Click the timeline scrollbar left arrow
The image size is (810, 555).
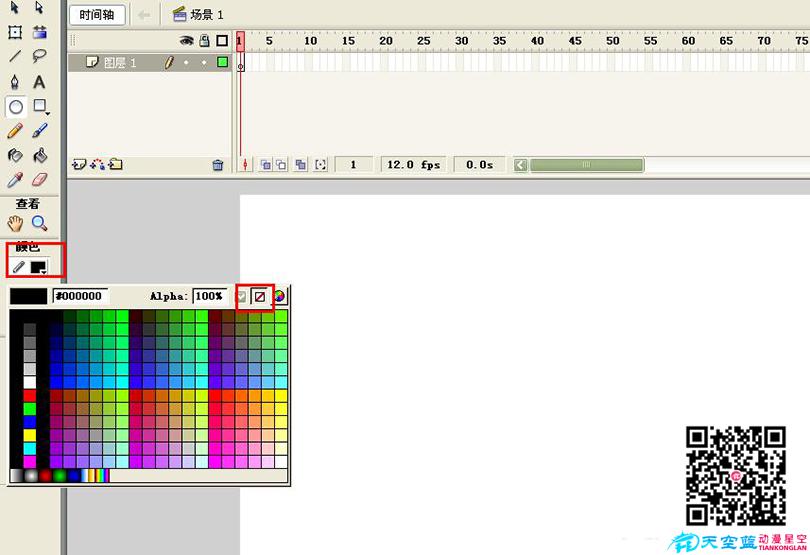[x=521, y=165]
